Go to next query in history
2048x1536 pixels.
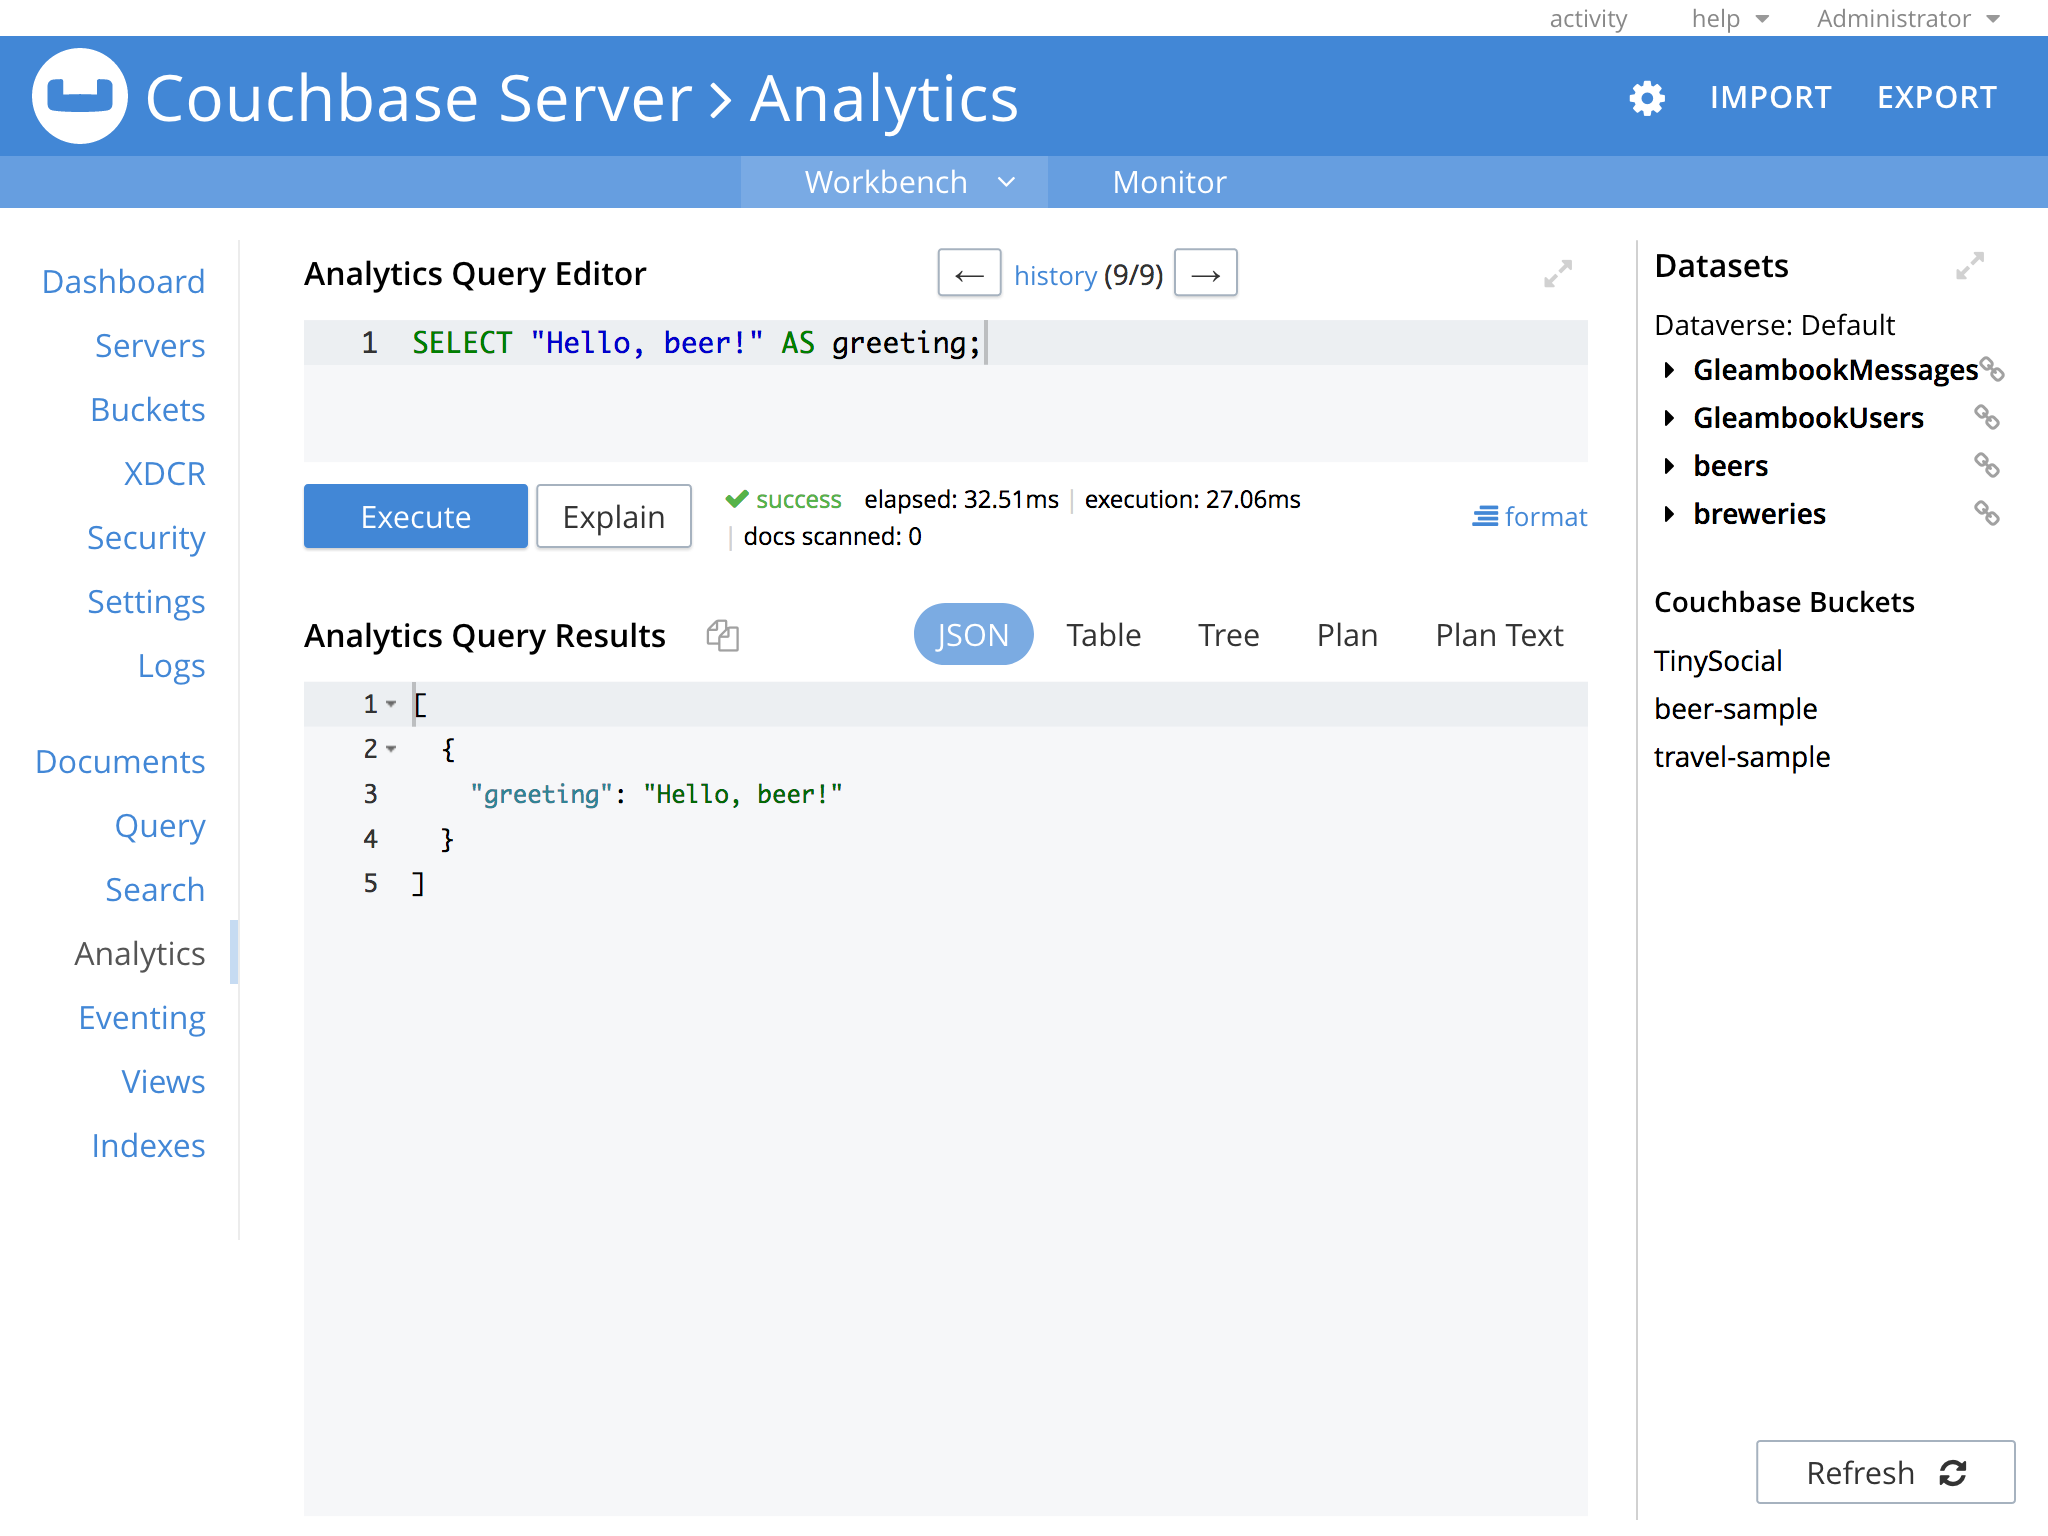pos(1205,274)
